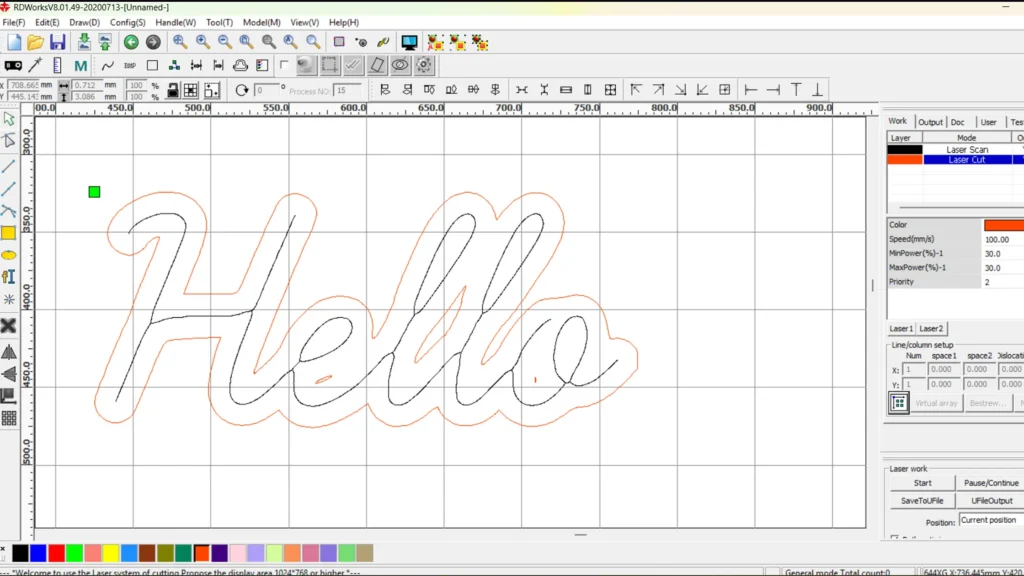This screenshot has width=1024, height=576.
Task: Pick the yellow swatch in color palette
Action: pyautogui.click(x=110, y=553)
